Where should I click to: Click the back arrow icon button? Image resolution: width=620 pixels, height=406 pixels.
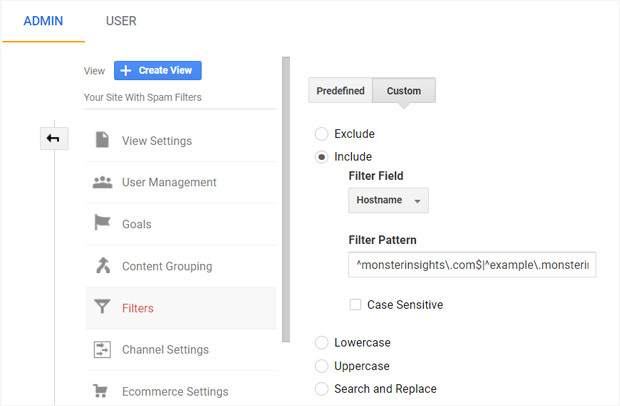click(53, 138)
